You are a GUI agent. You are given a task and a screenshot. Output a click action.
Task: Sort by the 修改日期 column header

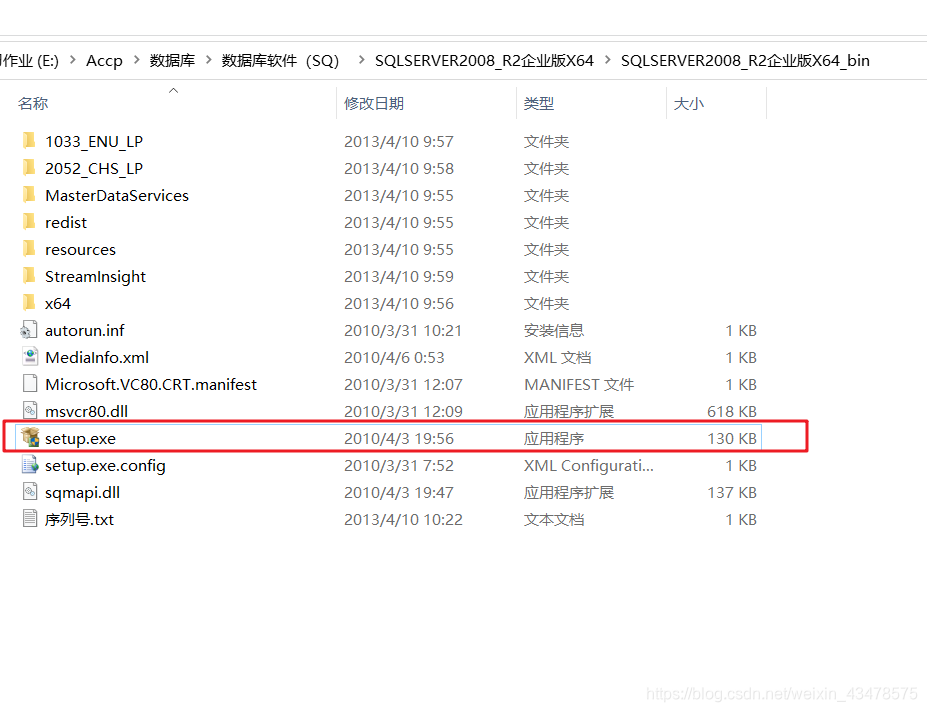click(x=374, y=103)
